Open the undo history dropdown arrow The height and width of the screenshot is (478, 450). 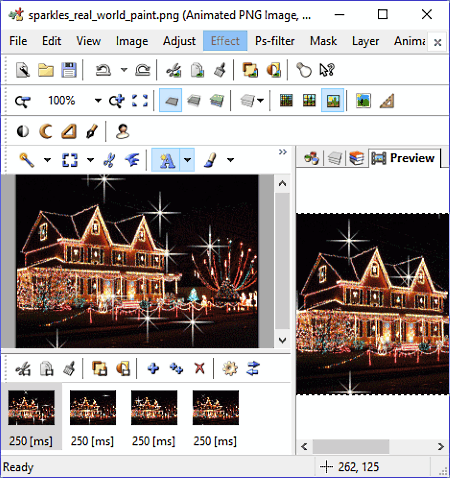point(124,70)
